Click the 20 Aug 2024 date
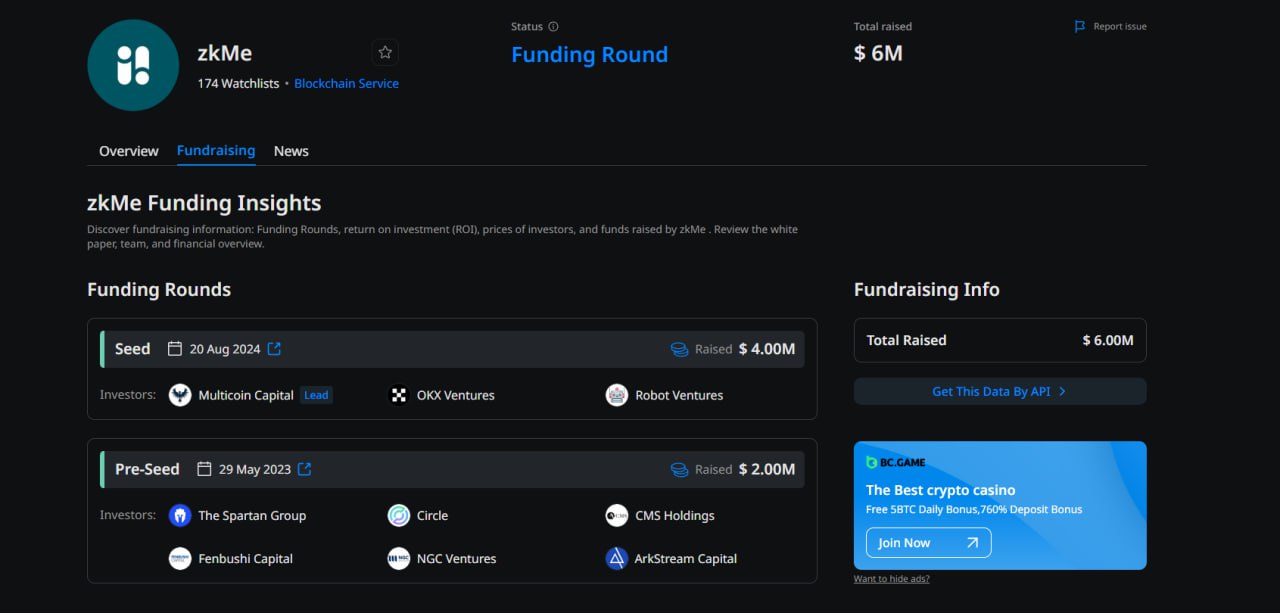The width and height of the screenshot is (1280, 613). (225, 349)
